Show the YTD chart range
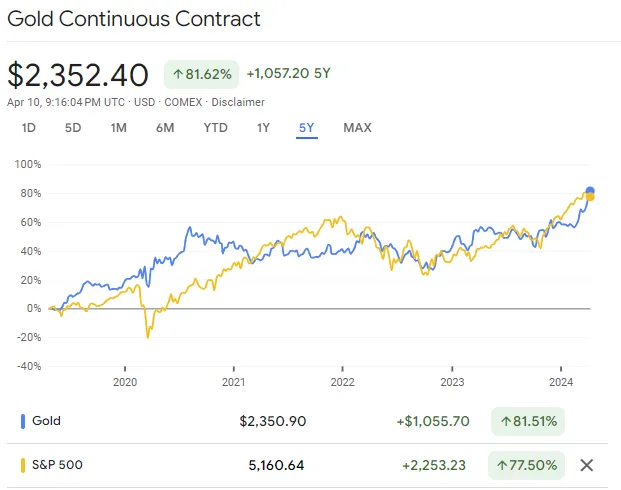Screen dimensions: 621x490 216,128
